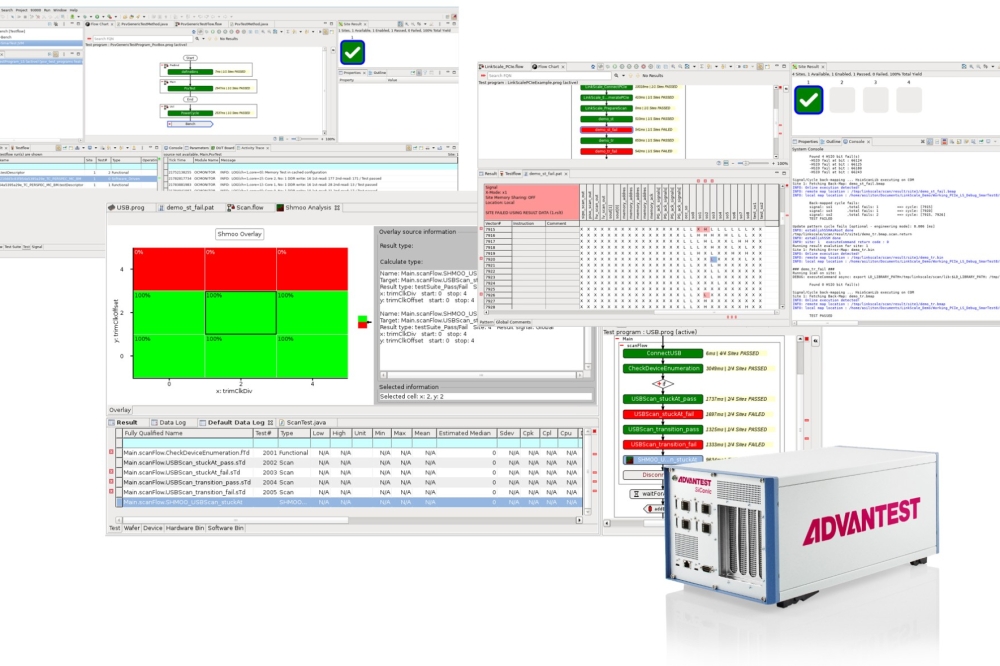Tick checkbox for USBScan_transition_fail.sTd row
Image resolution: width=1000 pixels, height=666 pixels.
point(119,492)
